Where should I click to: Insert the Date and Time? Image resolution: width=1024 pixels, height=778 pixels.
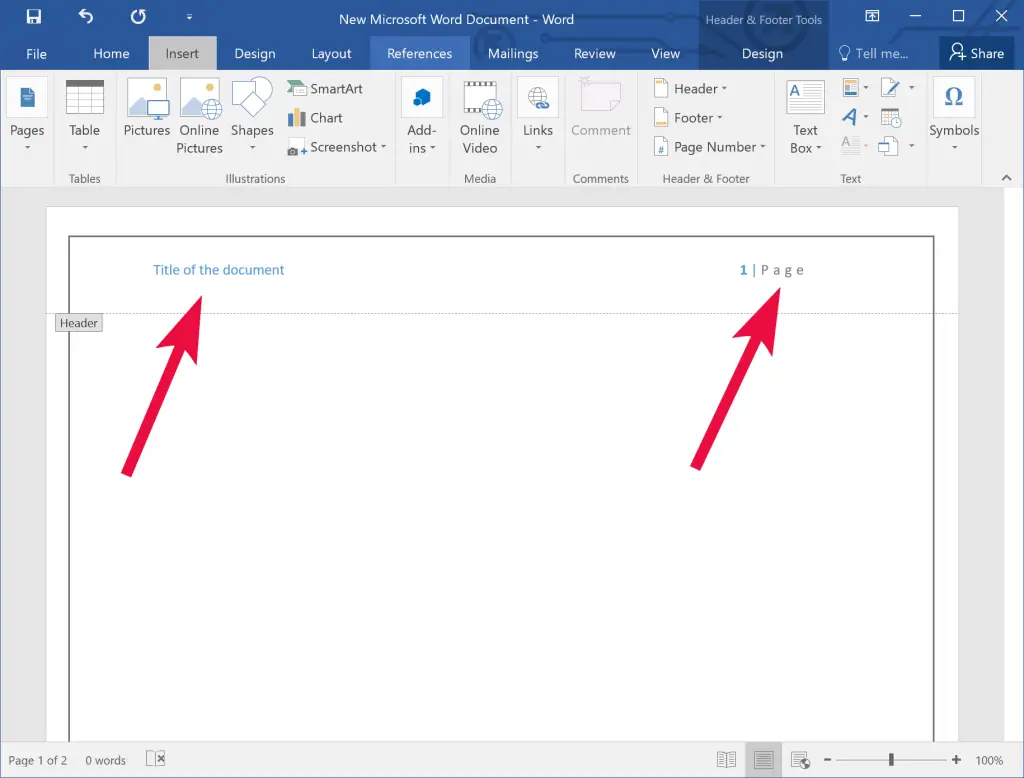890,117
